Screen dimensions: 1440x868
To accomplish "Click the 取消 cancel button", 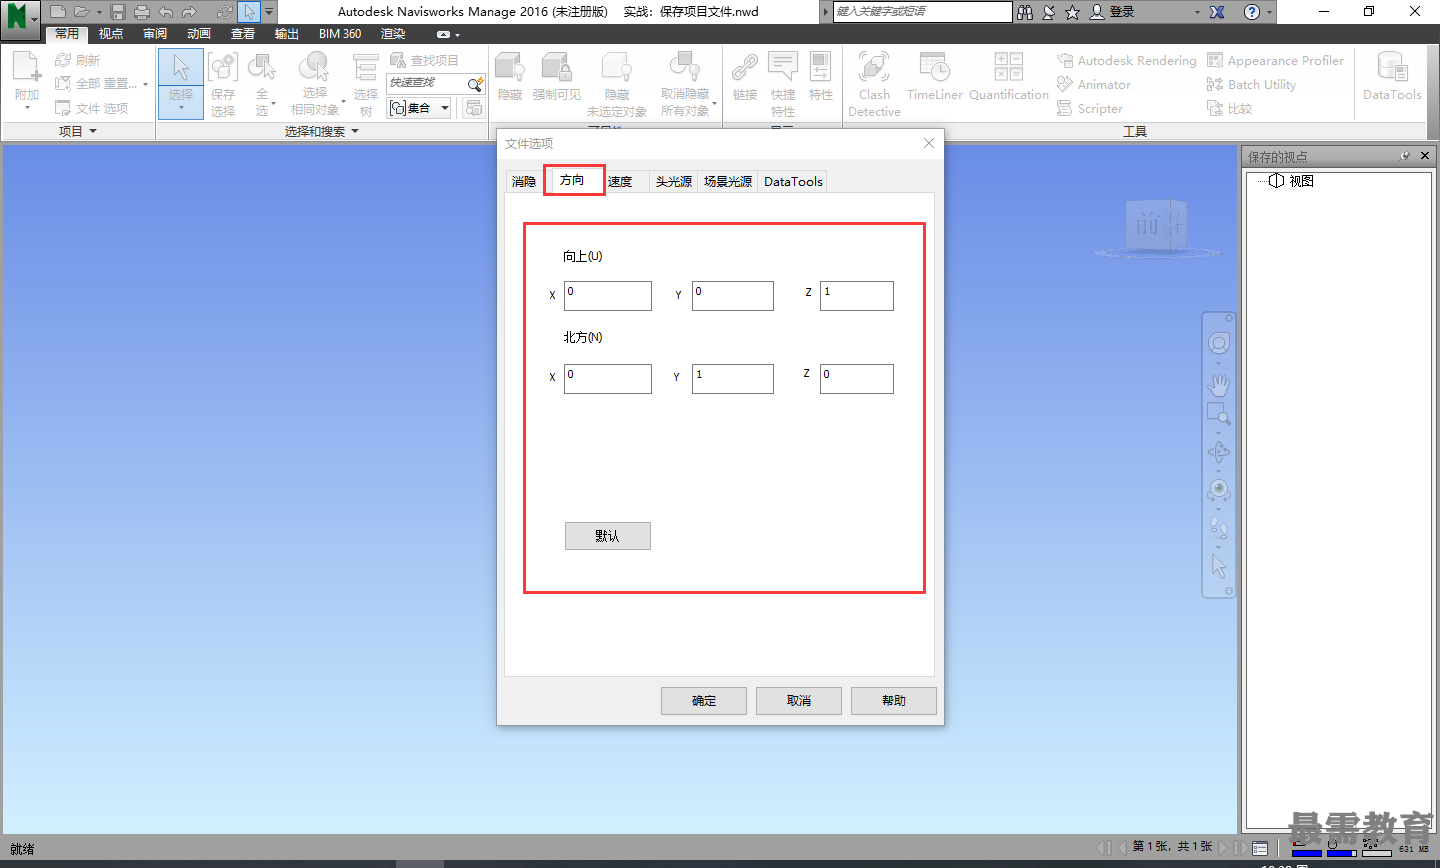I will [799, 701].
